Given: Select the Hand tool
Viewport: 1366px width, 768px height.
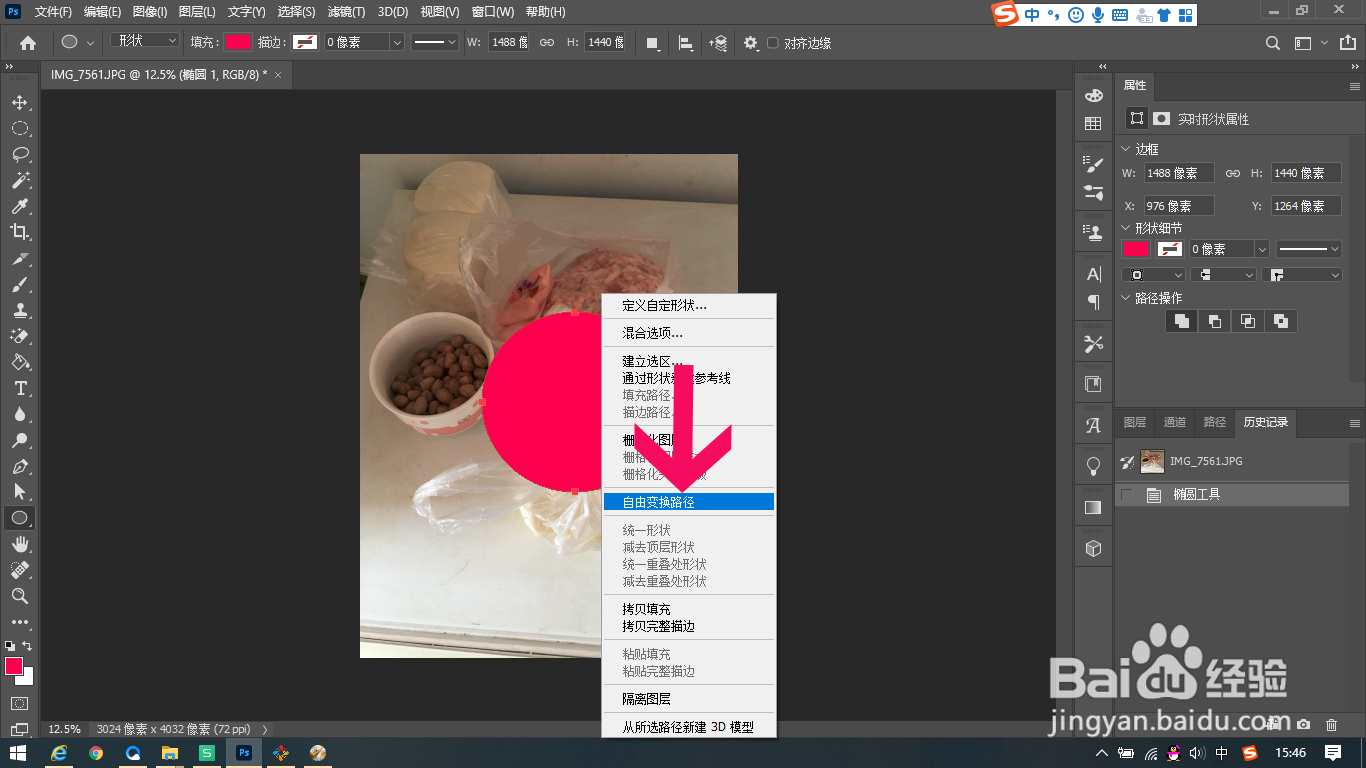Looking at the screenshot, I should (x=20, y=544).
